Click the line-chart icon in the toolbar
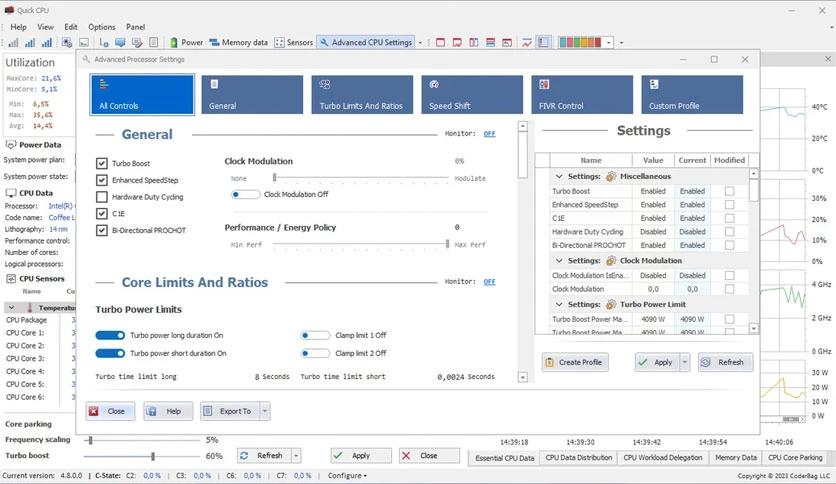This screenshot has height=484, width=836. pyautogui.click(x=527, y=43)
